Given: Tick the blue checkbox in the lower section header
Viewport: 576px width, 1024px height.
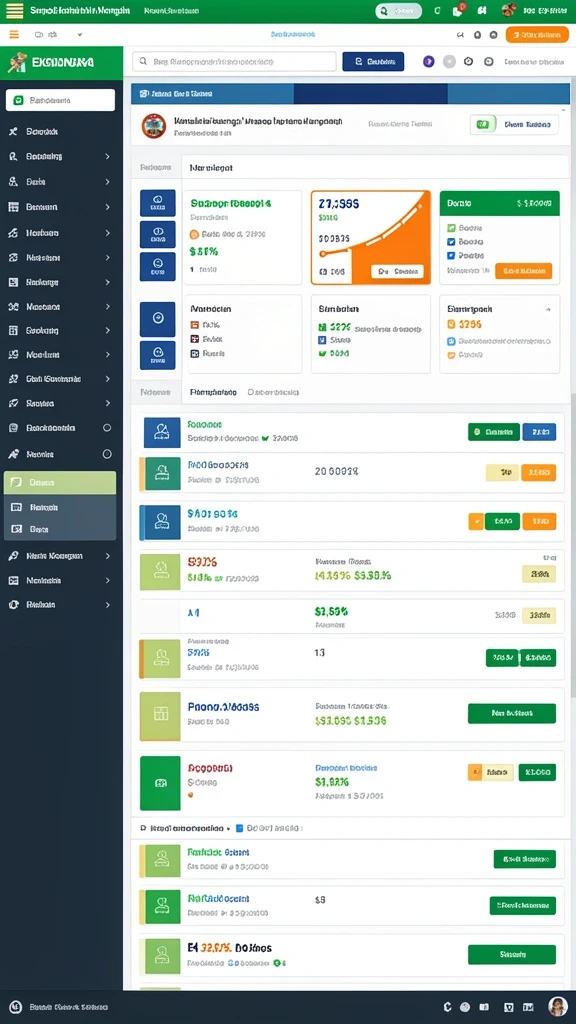Looking at the screenshot, I should click(x=239, y=828).
